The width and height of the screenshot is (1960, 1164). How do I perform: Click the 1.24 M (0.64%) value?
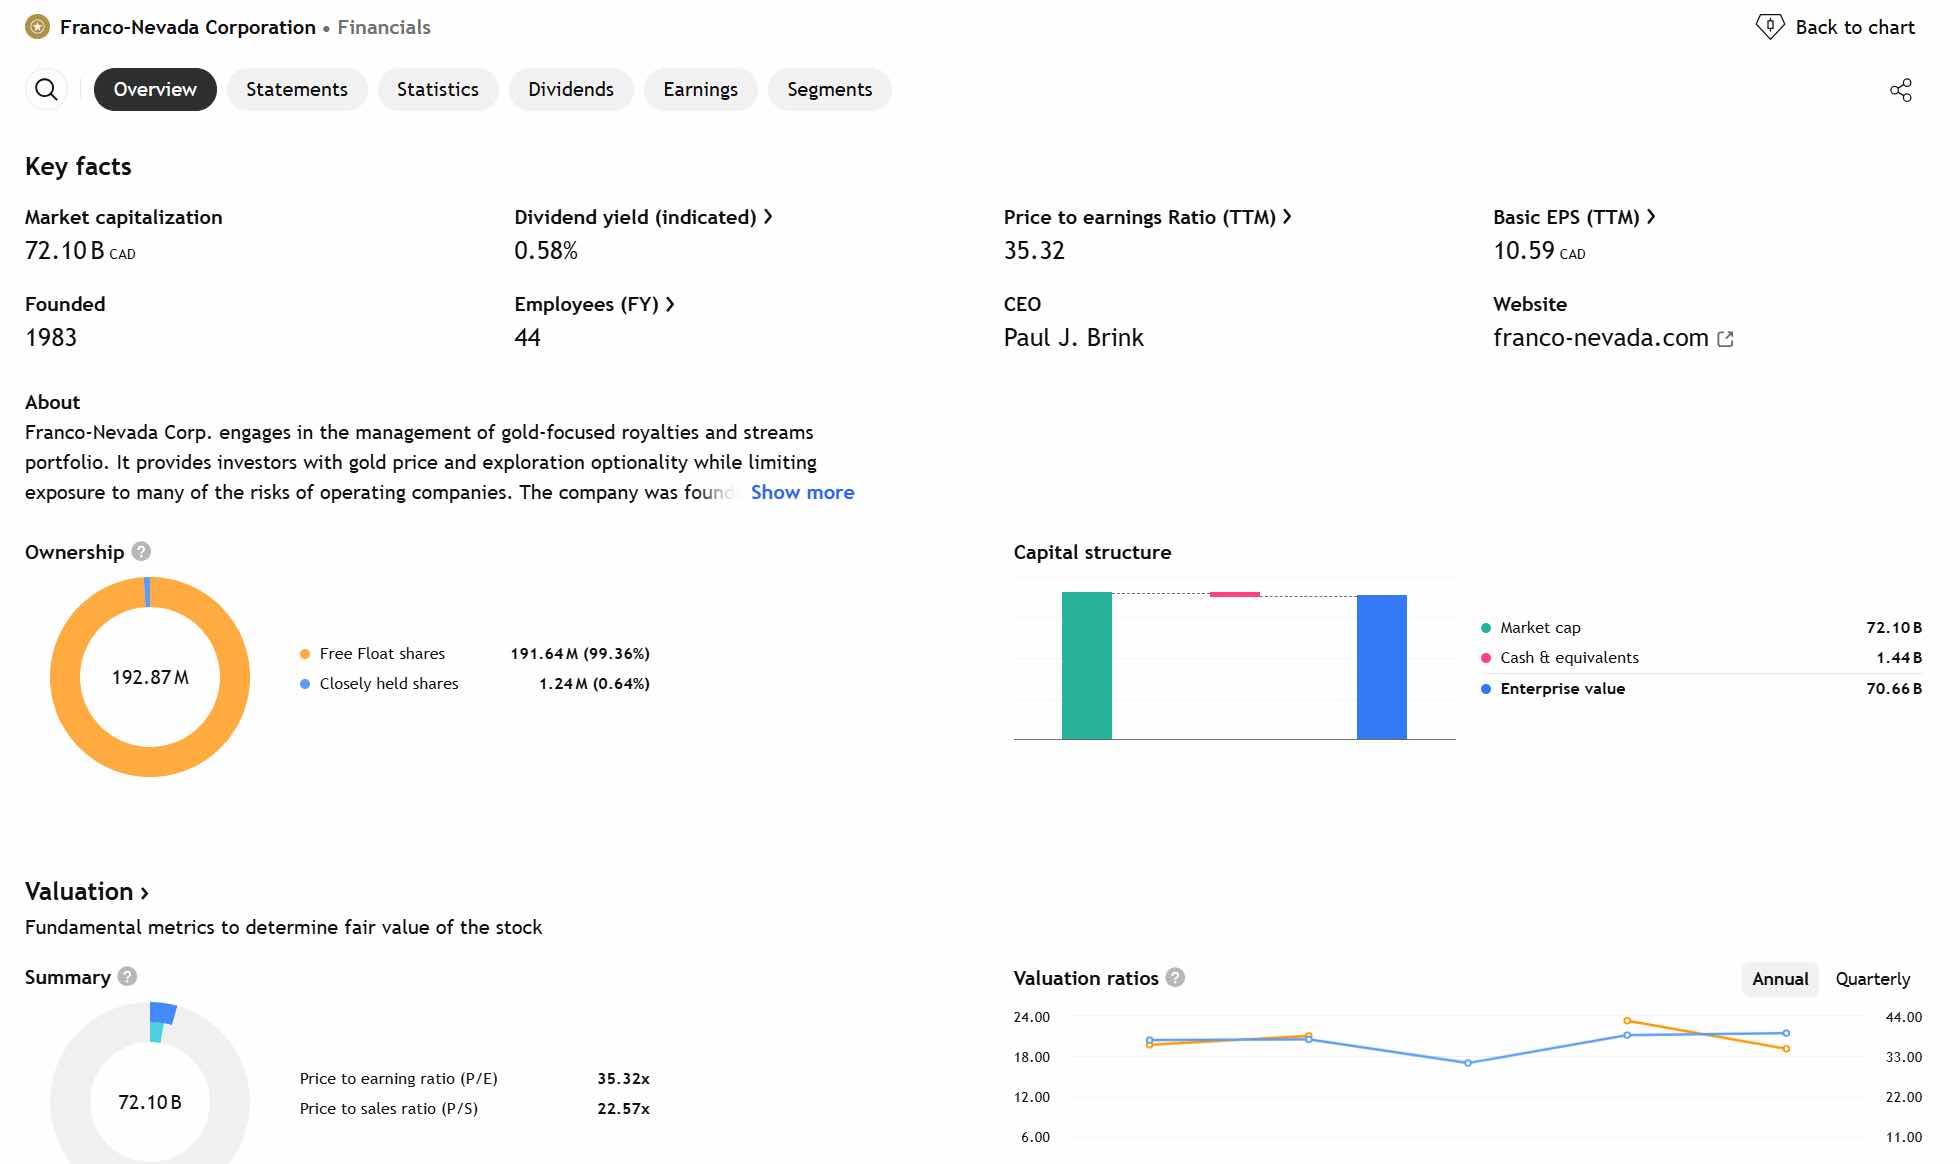594,684
